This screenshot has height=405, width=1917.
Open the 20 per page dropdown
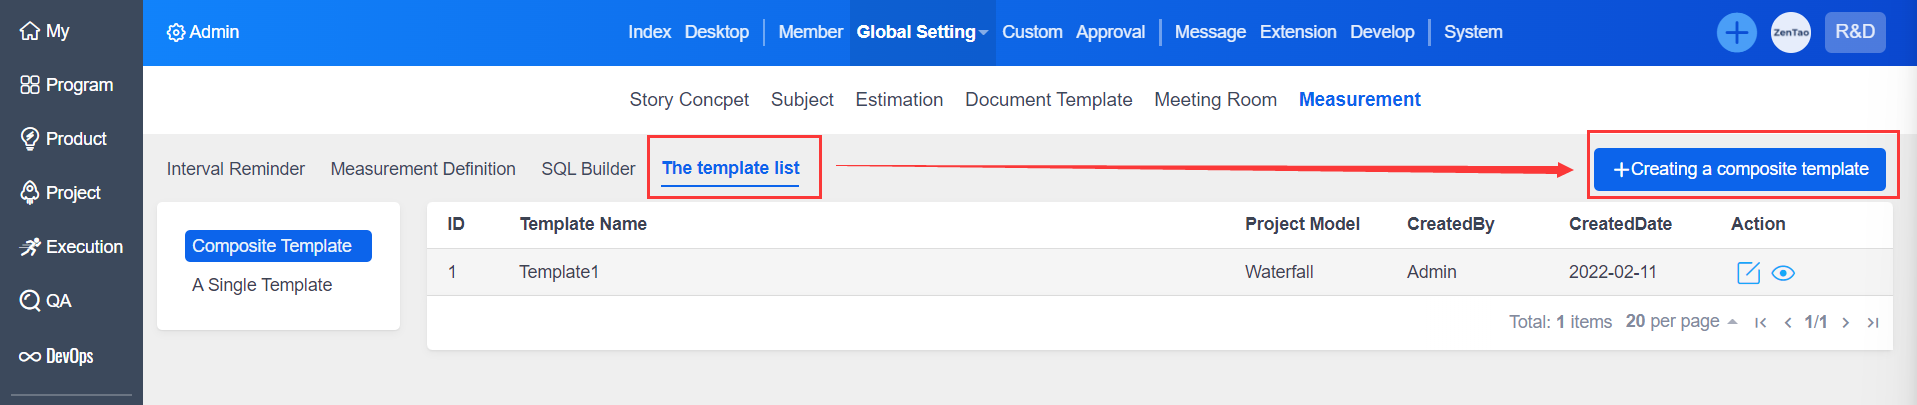pyautogui.click(x=1681, y=321)
